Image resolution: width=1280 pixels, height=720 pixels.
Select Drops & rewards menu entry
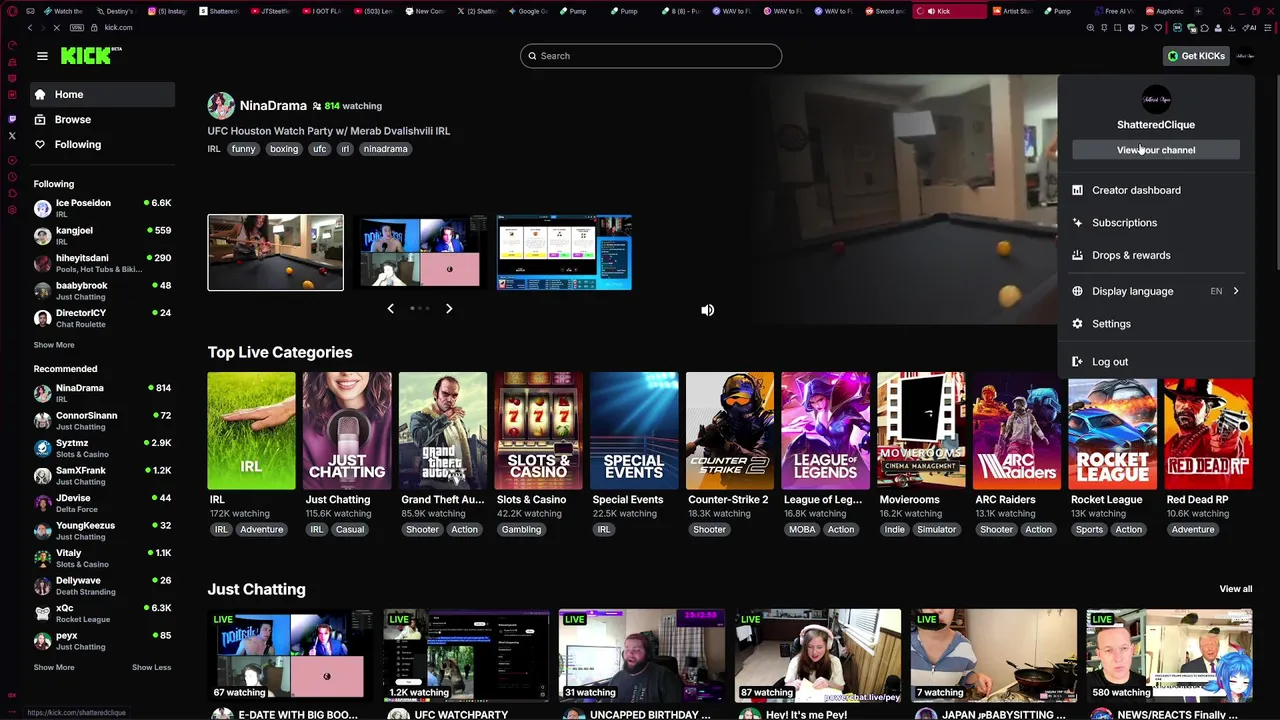[x=1156, y=255]
